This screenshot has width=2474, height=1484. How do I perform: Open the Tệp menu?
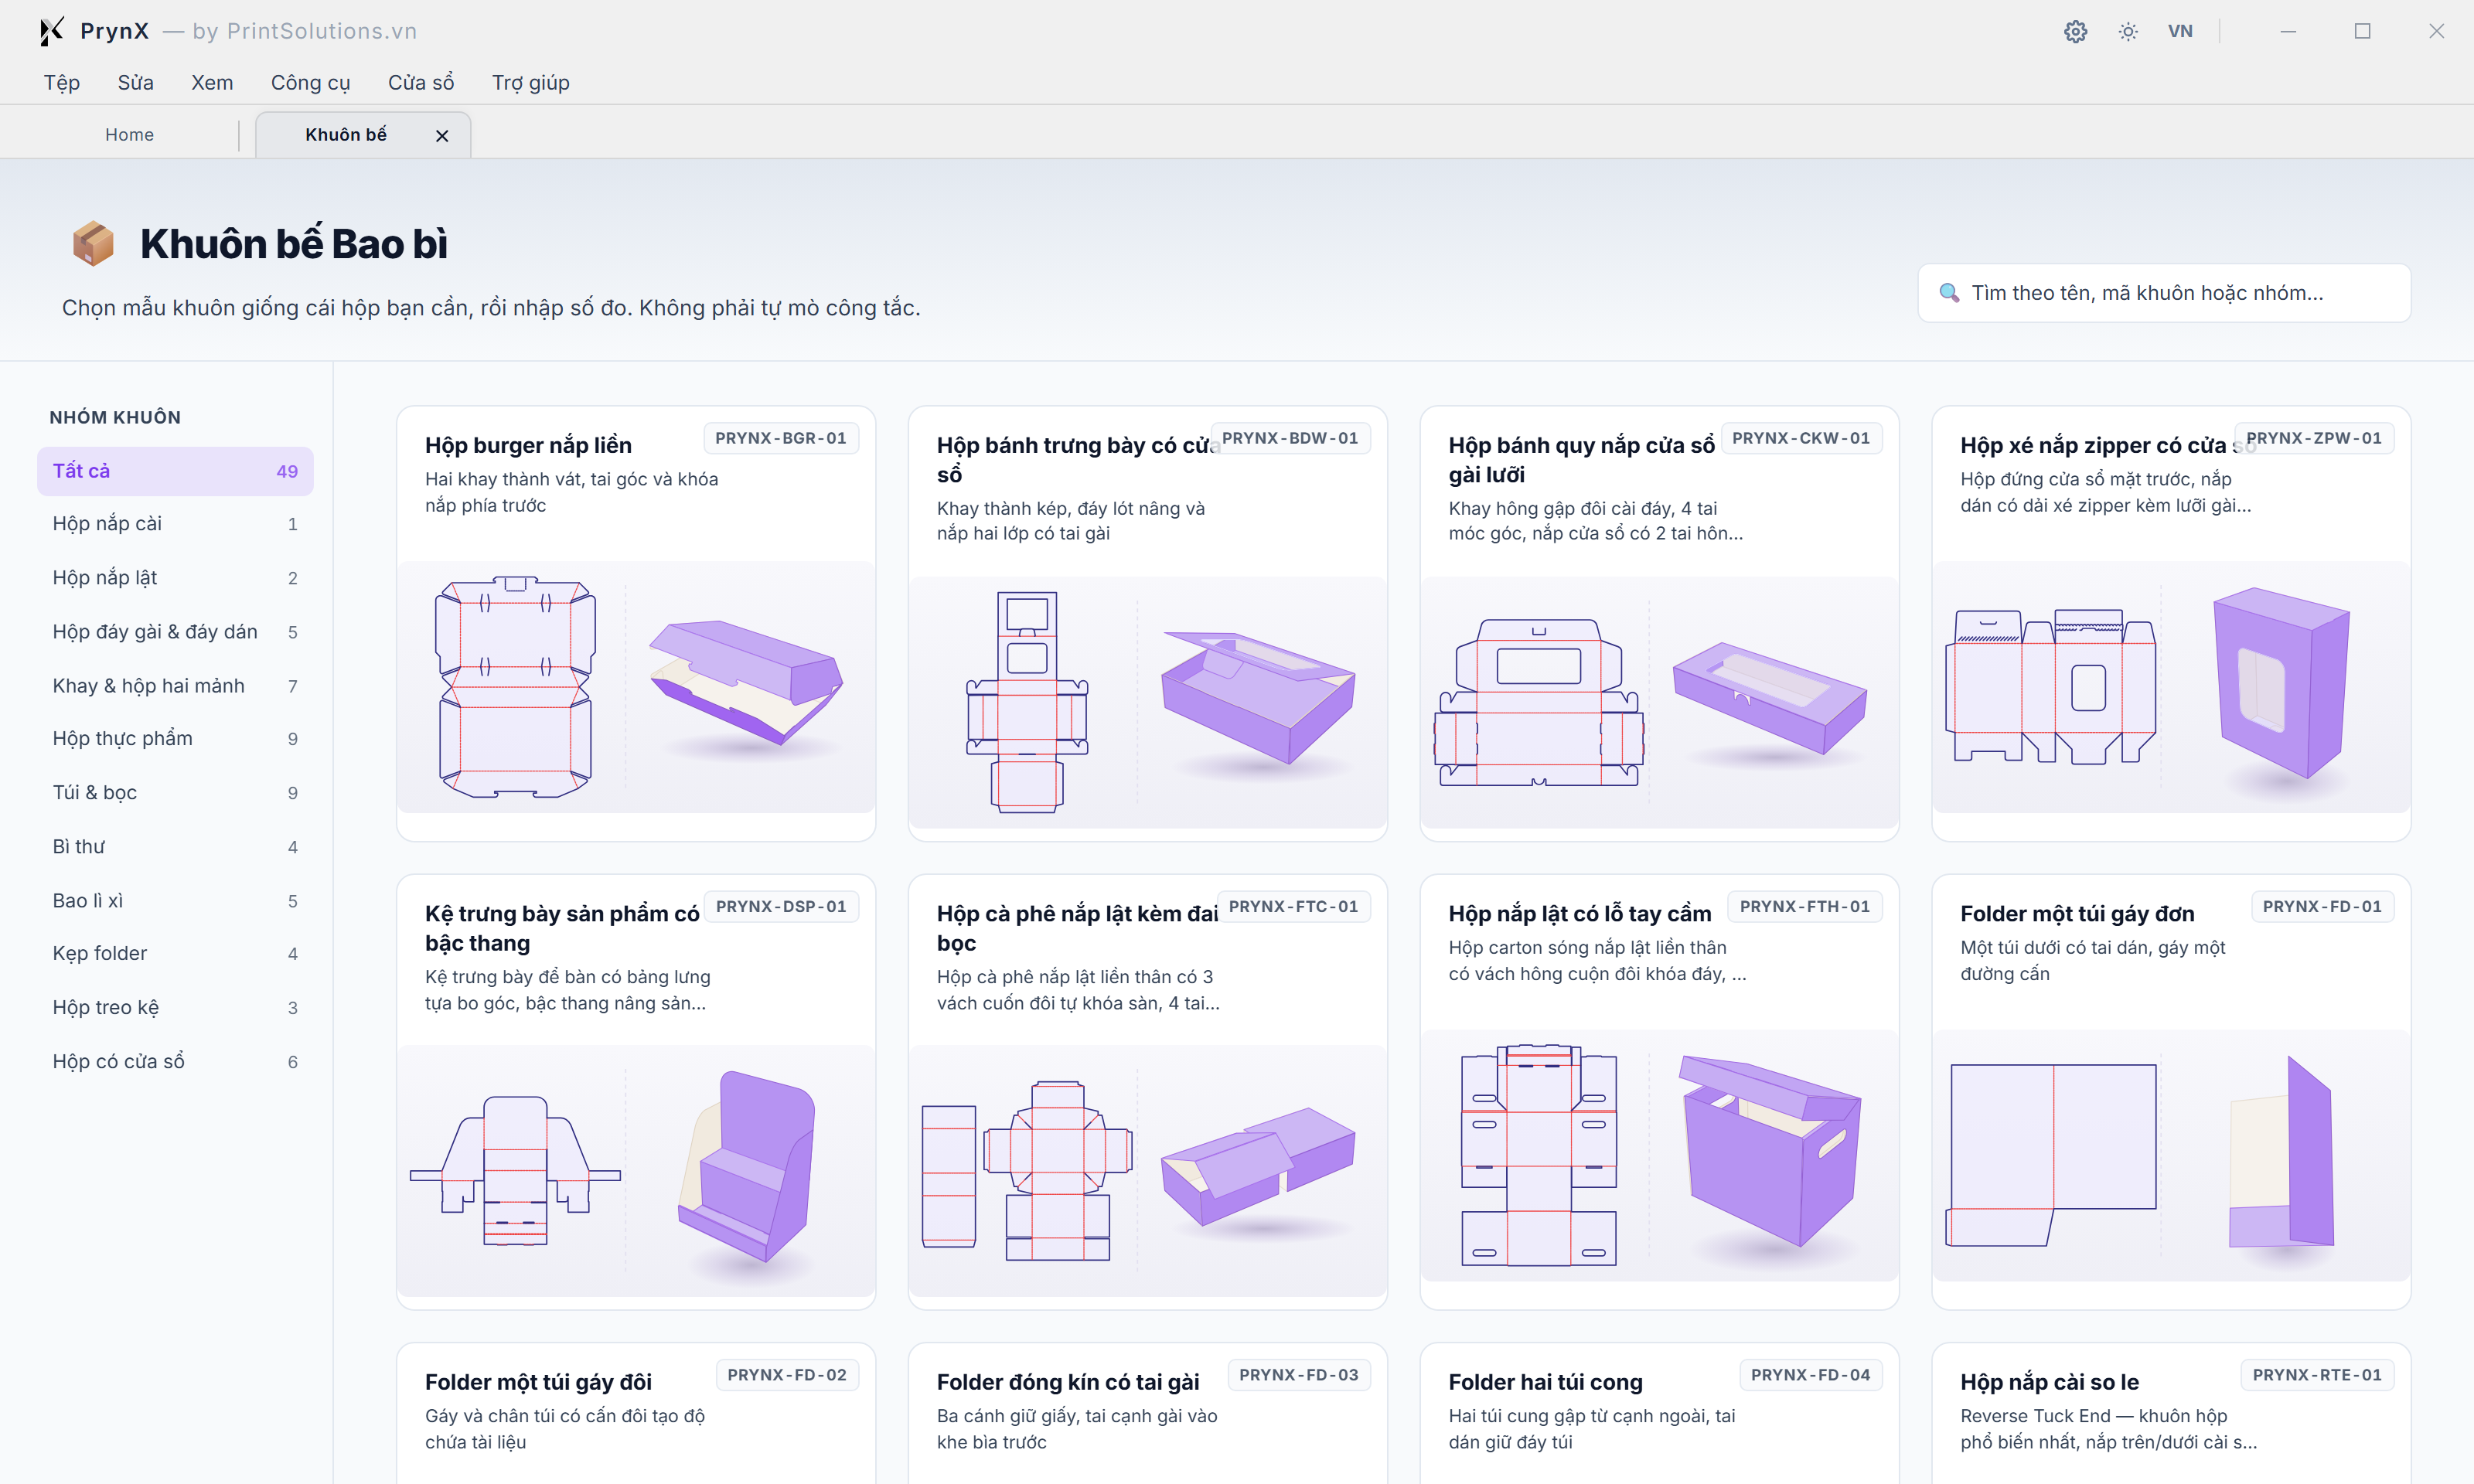pos(62,82)
